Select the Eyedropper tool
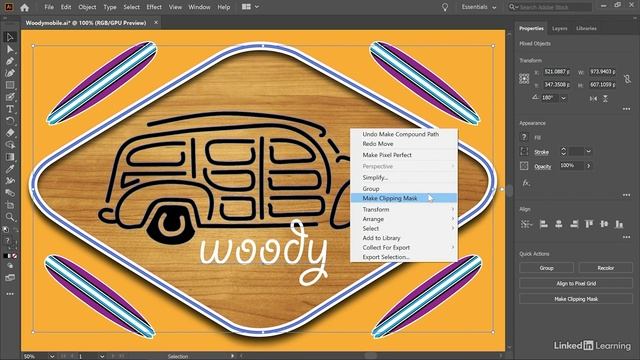Image resolution: width=640 pixels, height=360 pixels. (10, 169)
